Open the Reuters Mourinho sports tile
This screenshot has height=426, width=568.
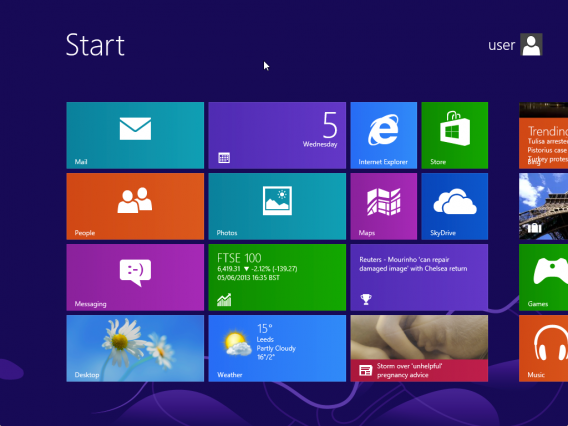pyautogui.click(x=419, y=277)
